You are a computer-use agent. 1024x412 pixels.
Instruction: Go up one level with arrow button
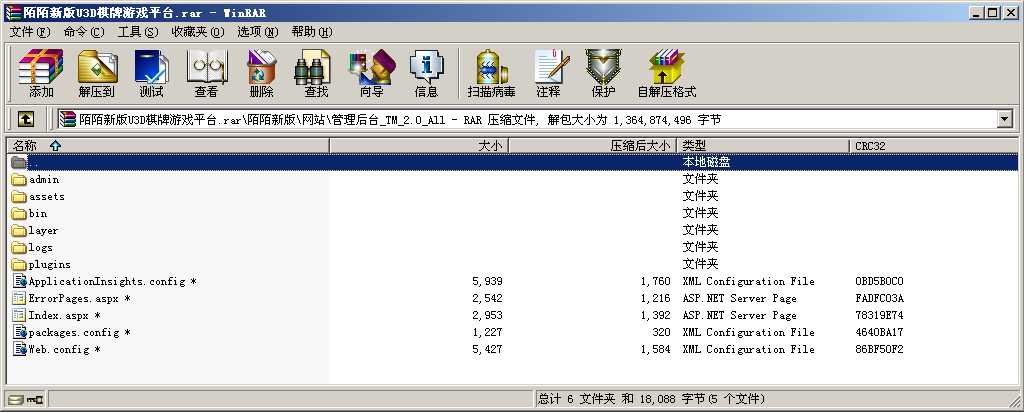(25, 119)
